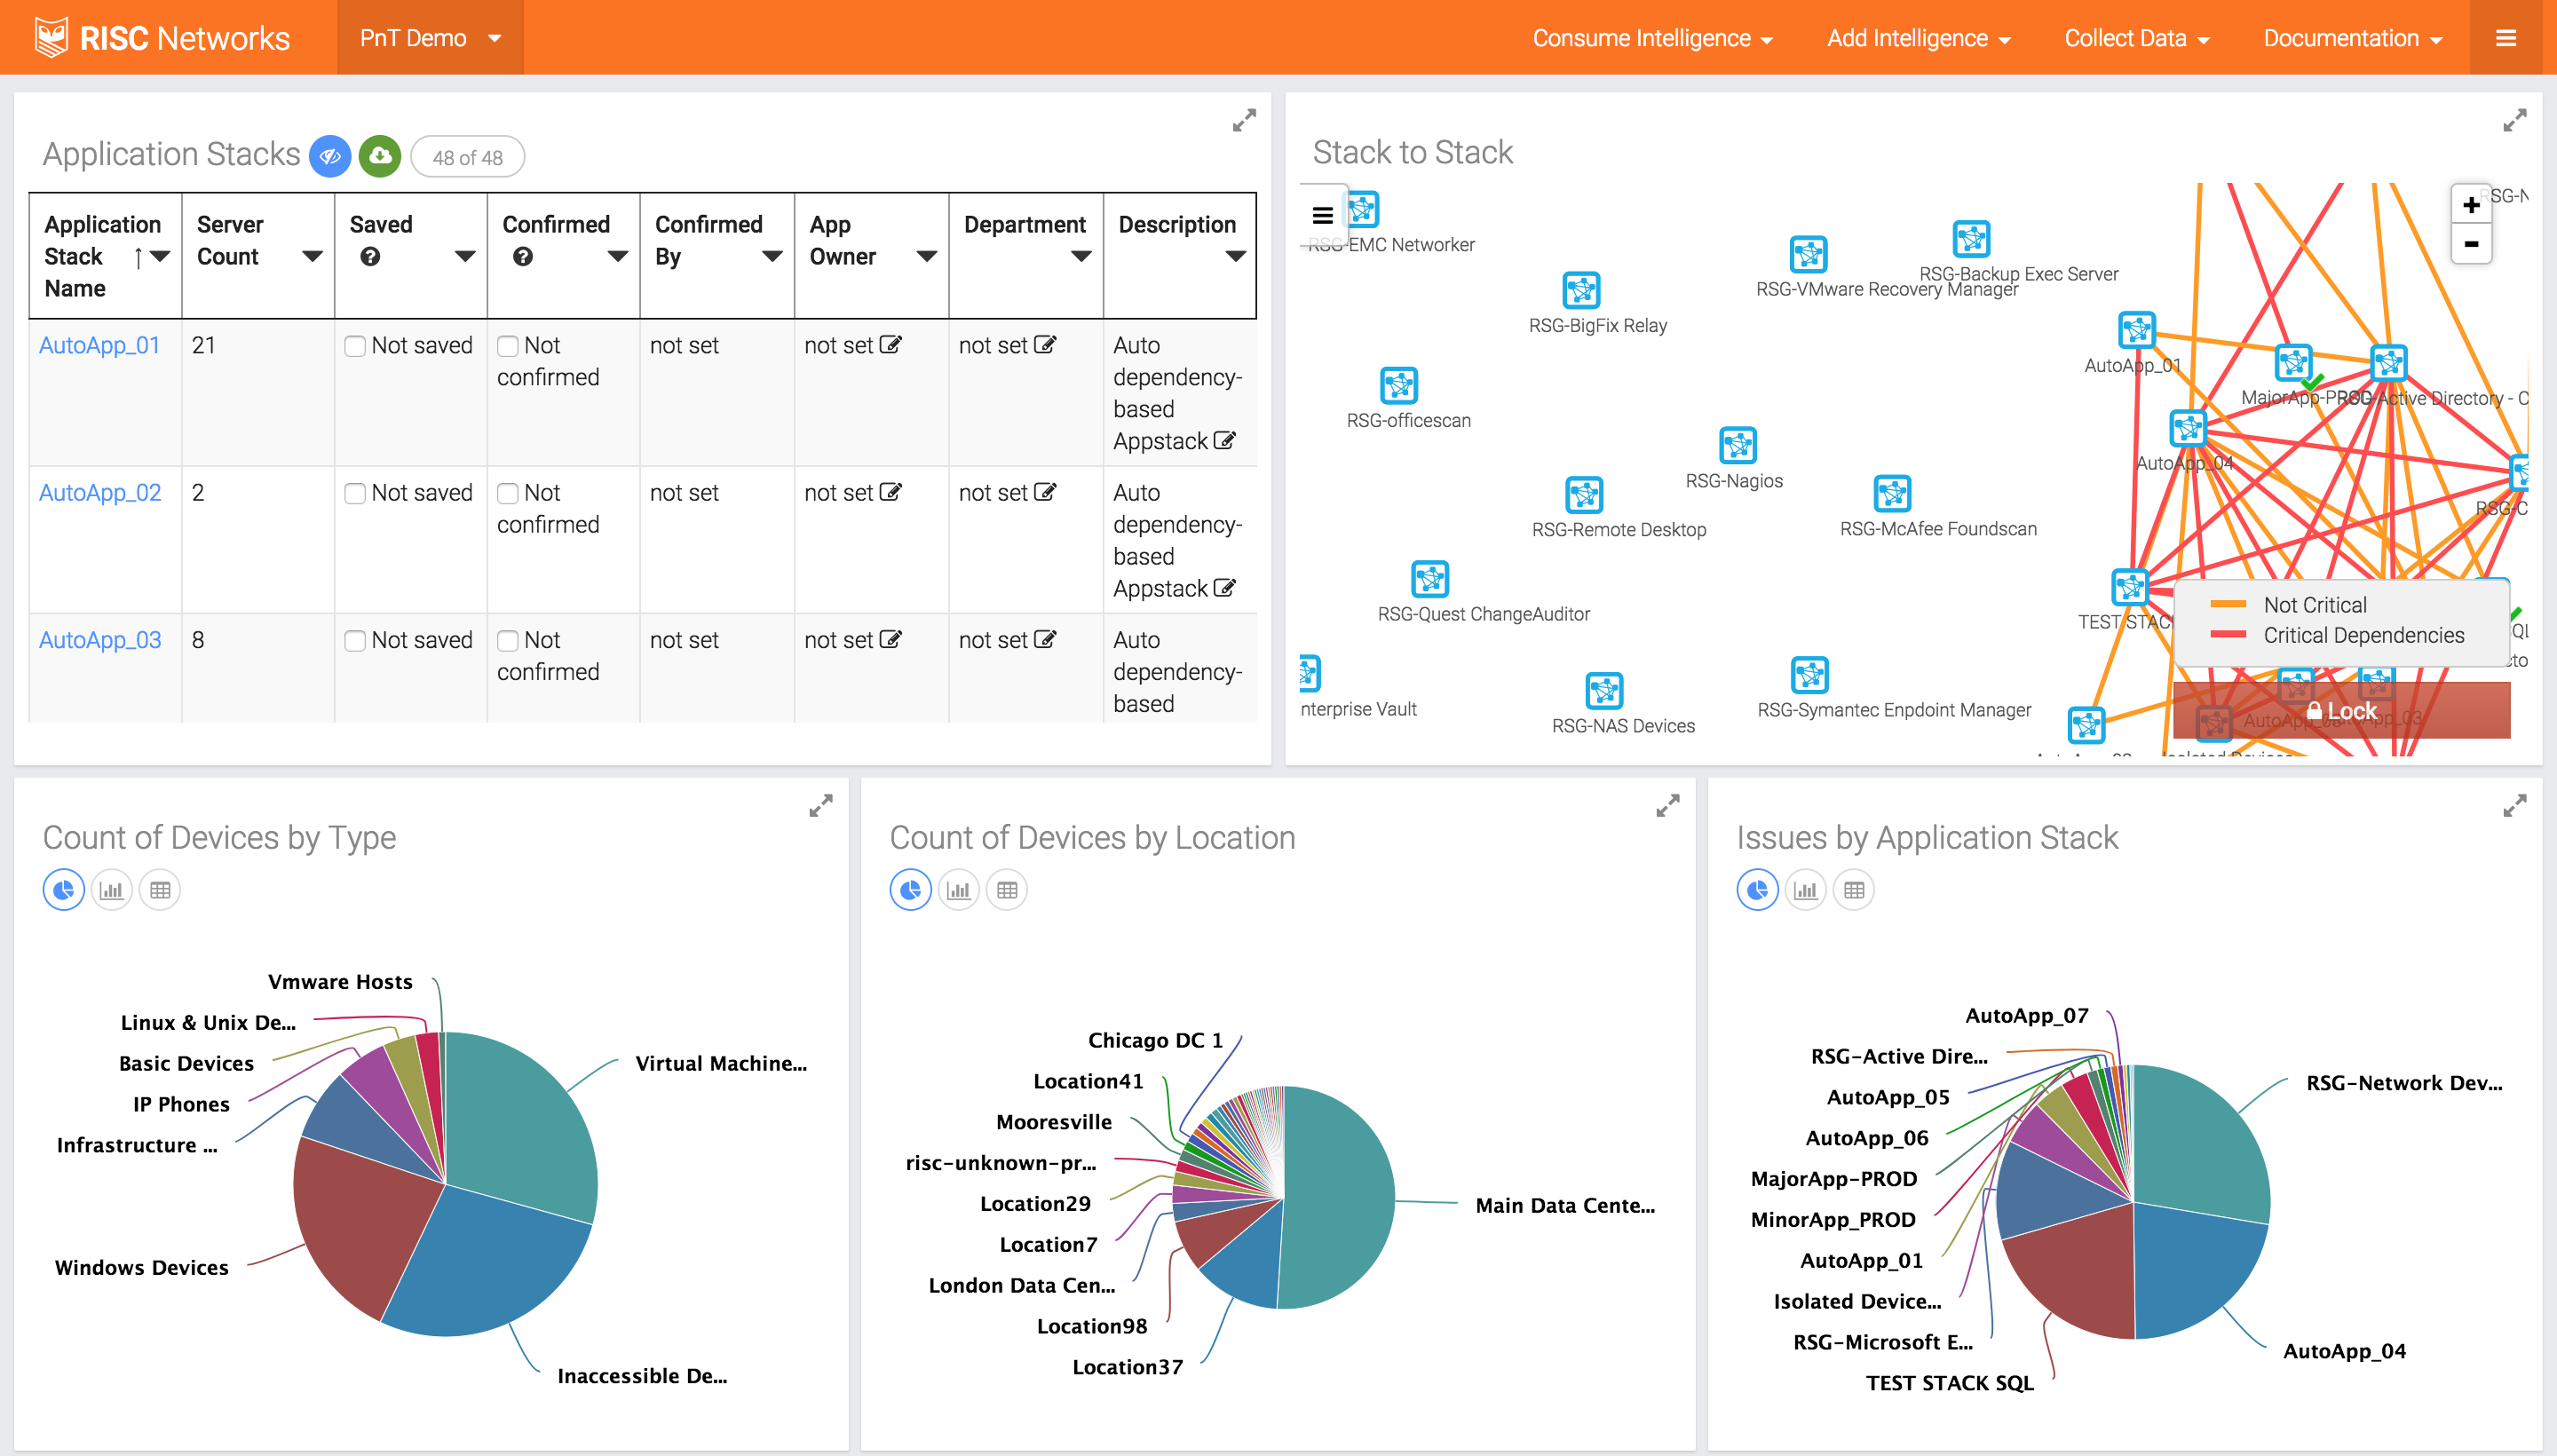Open the PnT Demo dropdown
This screenshot has height=1456, width=2557.
pyautogui.click(x=430, y=37)
